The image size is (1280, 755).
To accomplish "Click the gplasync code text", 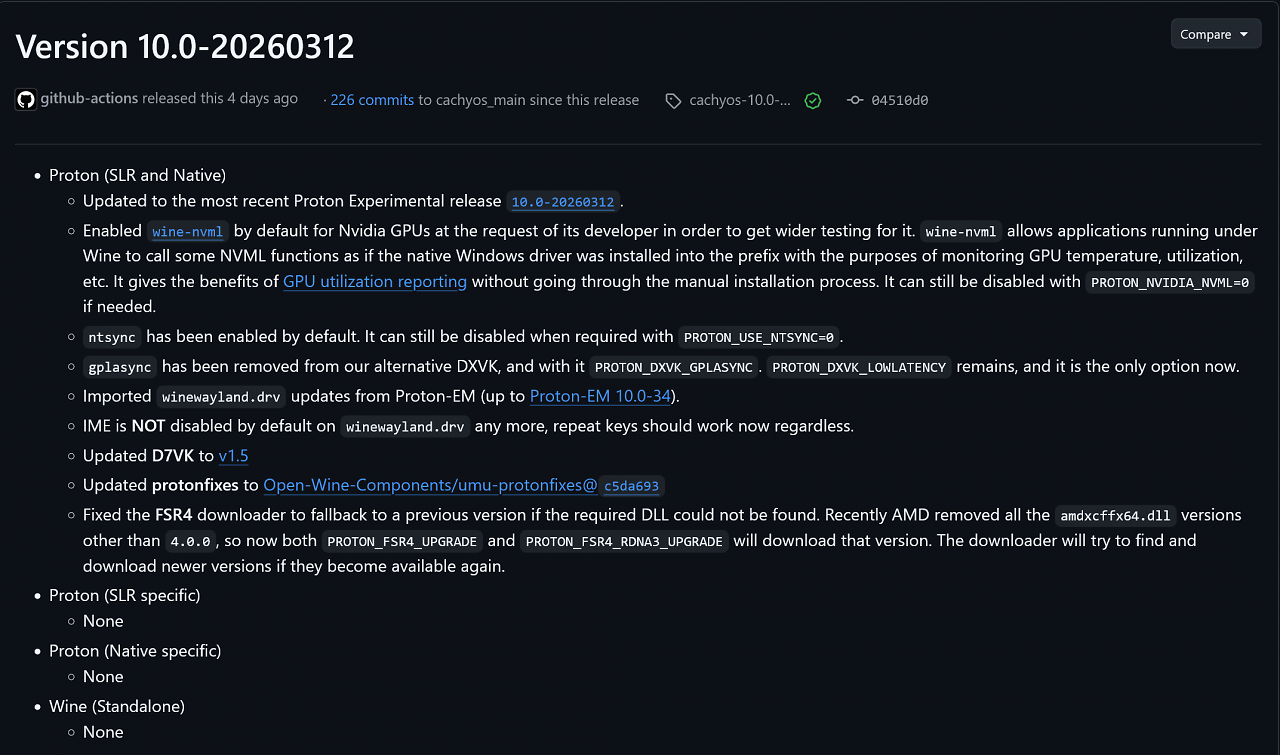I will click(120, 367).
